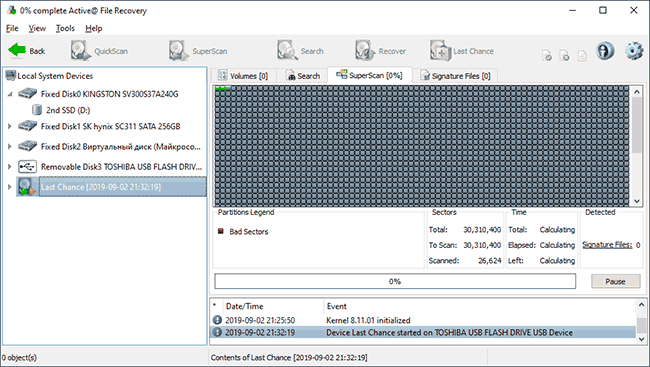
Task: Open settings via the gear icon
Action: (x=634, y=51)
